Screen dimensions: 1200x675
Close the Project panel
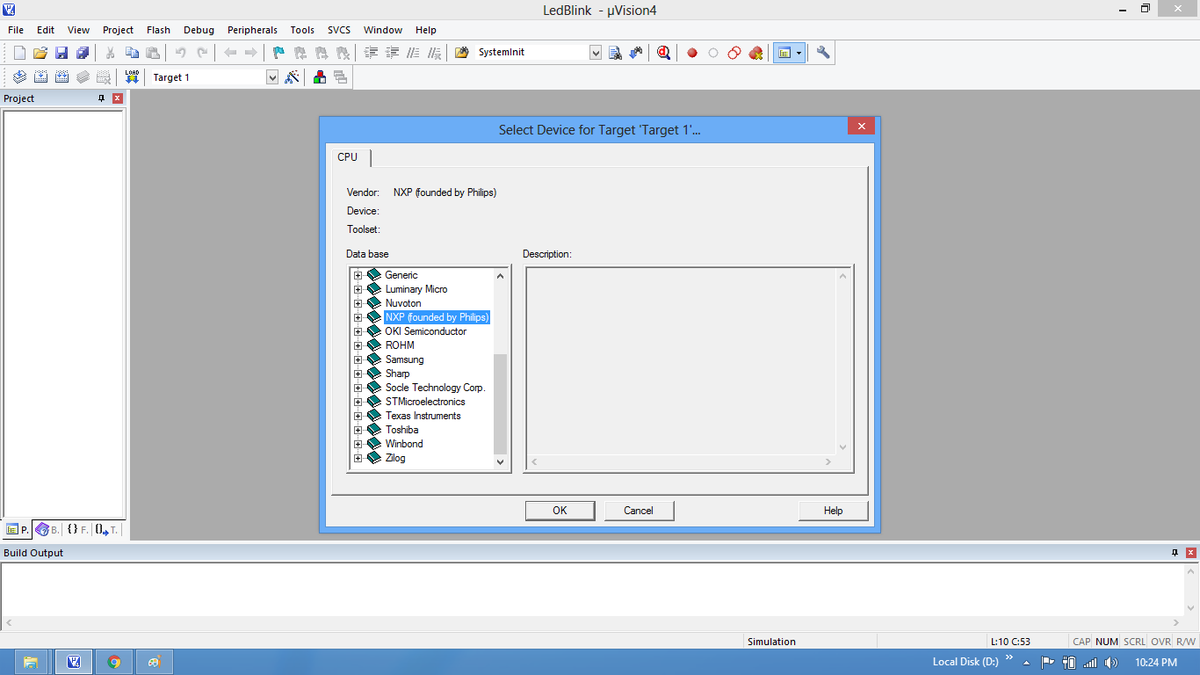pos(117,98)
